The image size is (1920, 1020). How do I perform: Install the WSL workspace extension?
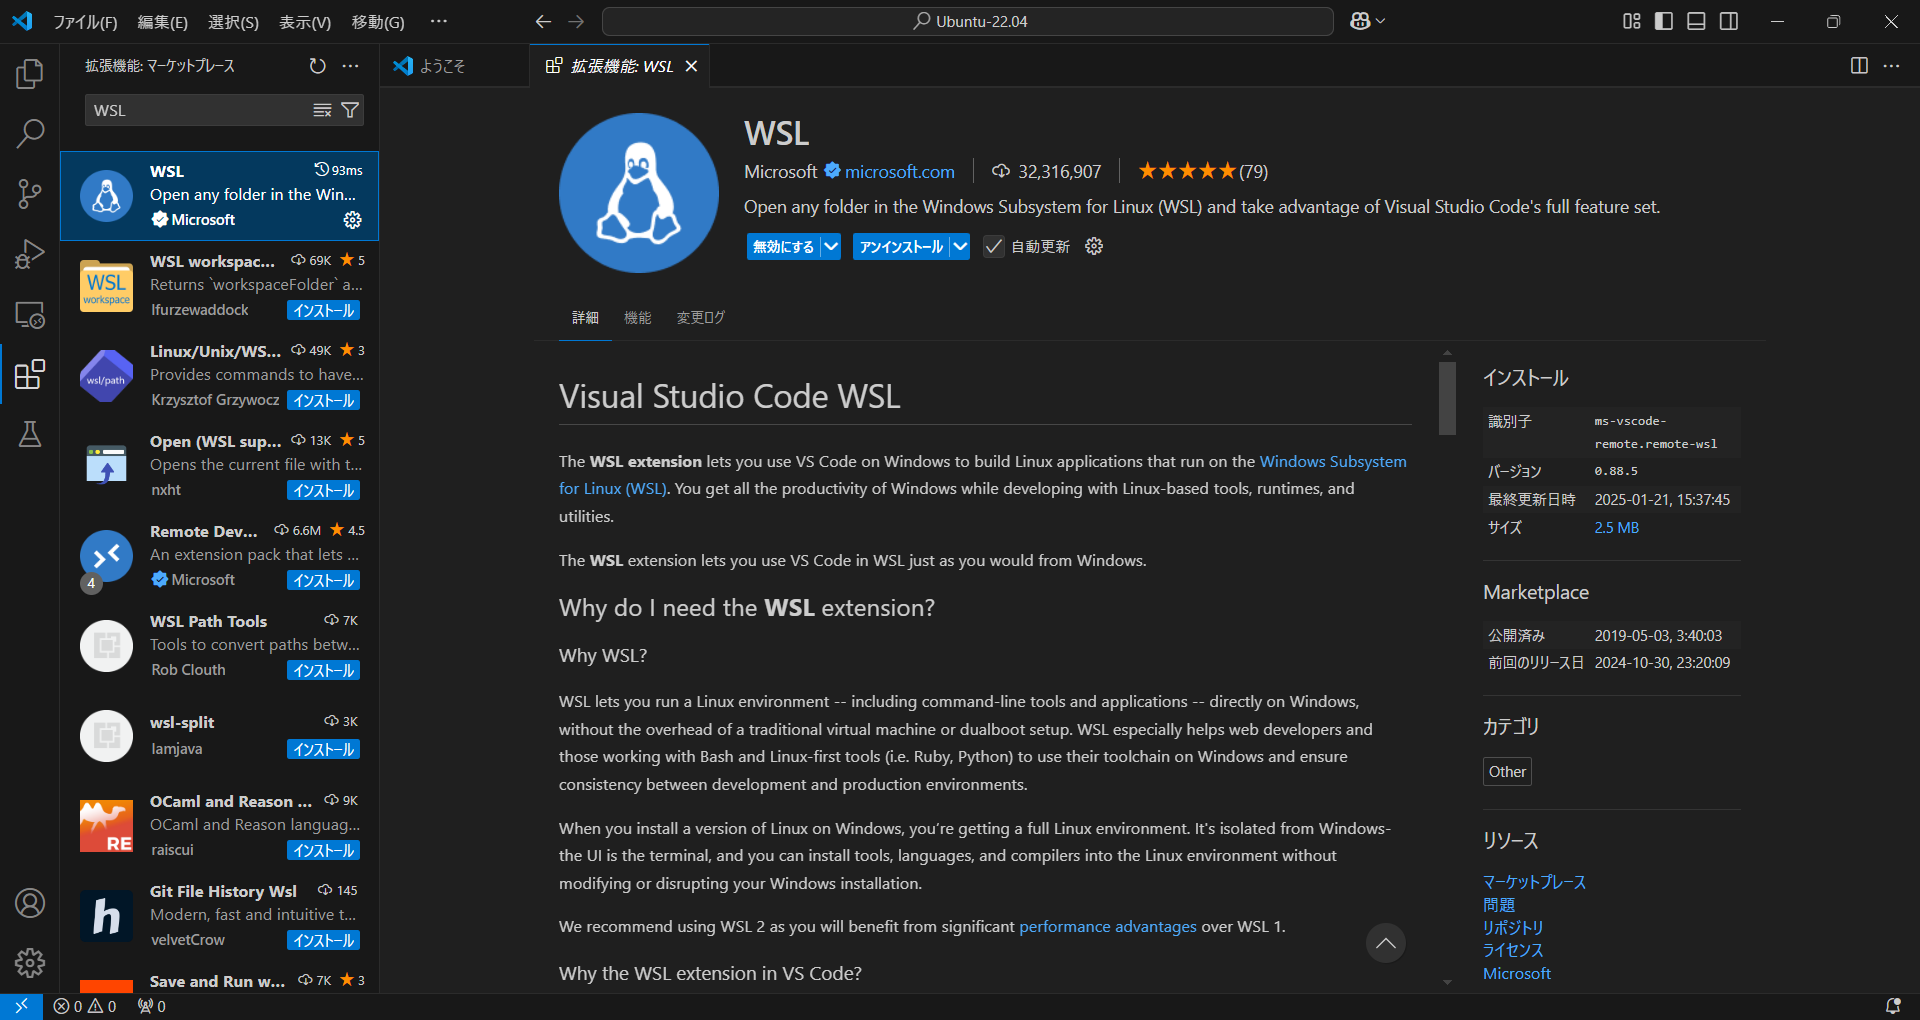tap(323, 310)
